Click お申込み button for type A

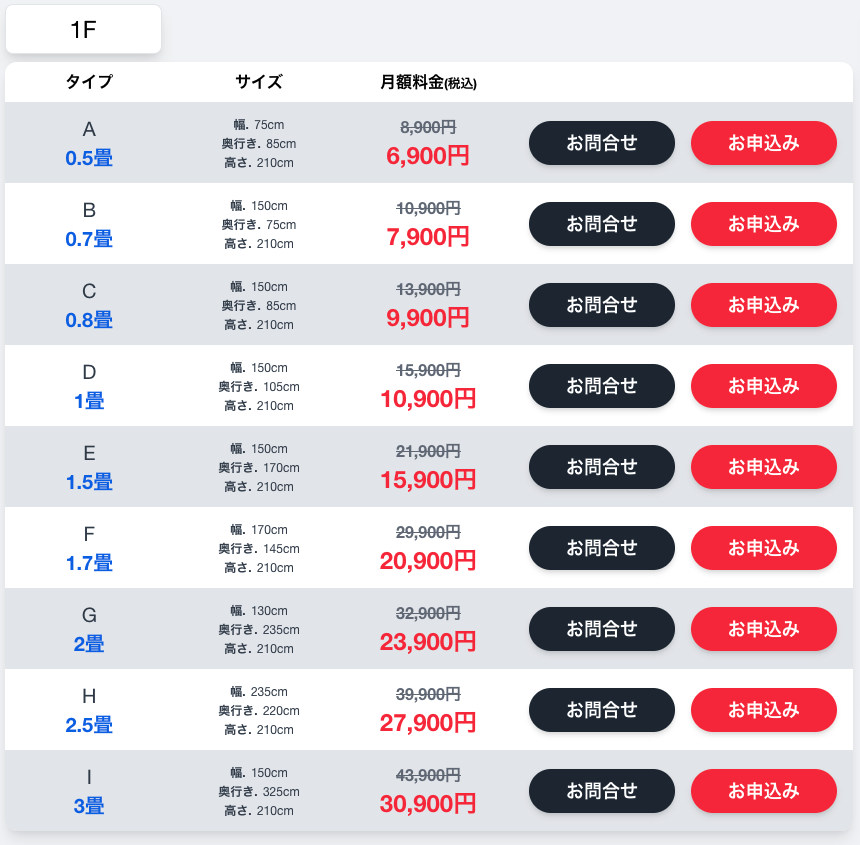tap(763, 142)
